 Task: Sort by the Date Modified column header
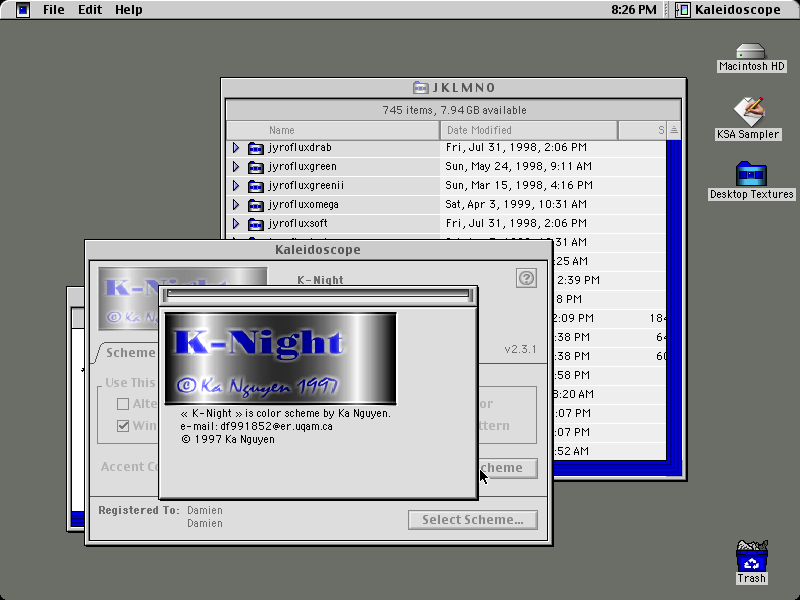[529, 131]
